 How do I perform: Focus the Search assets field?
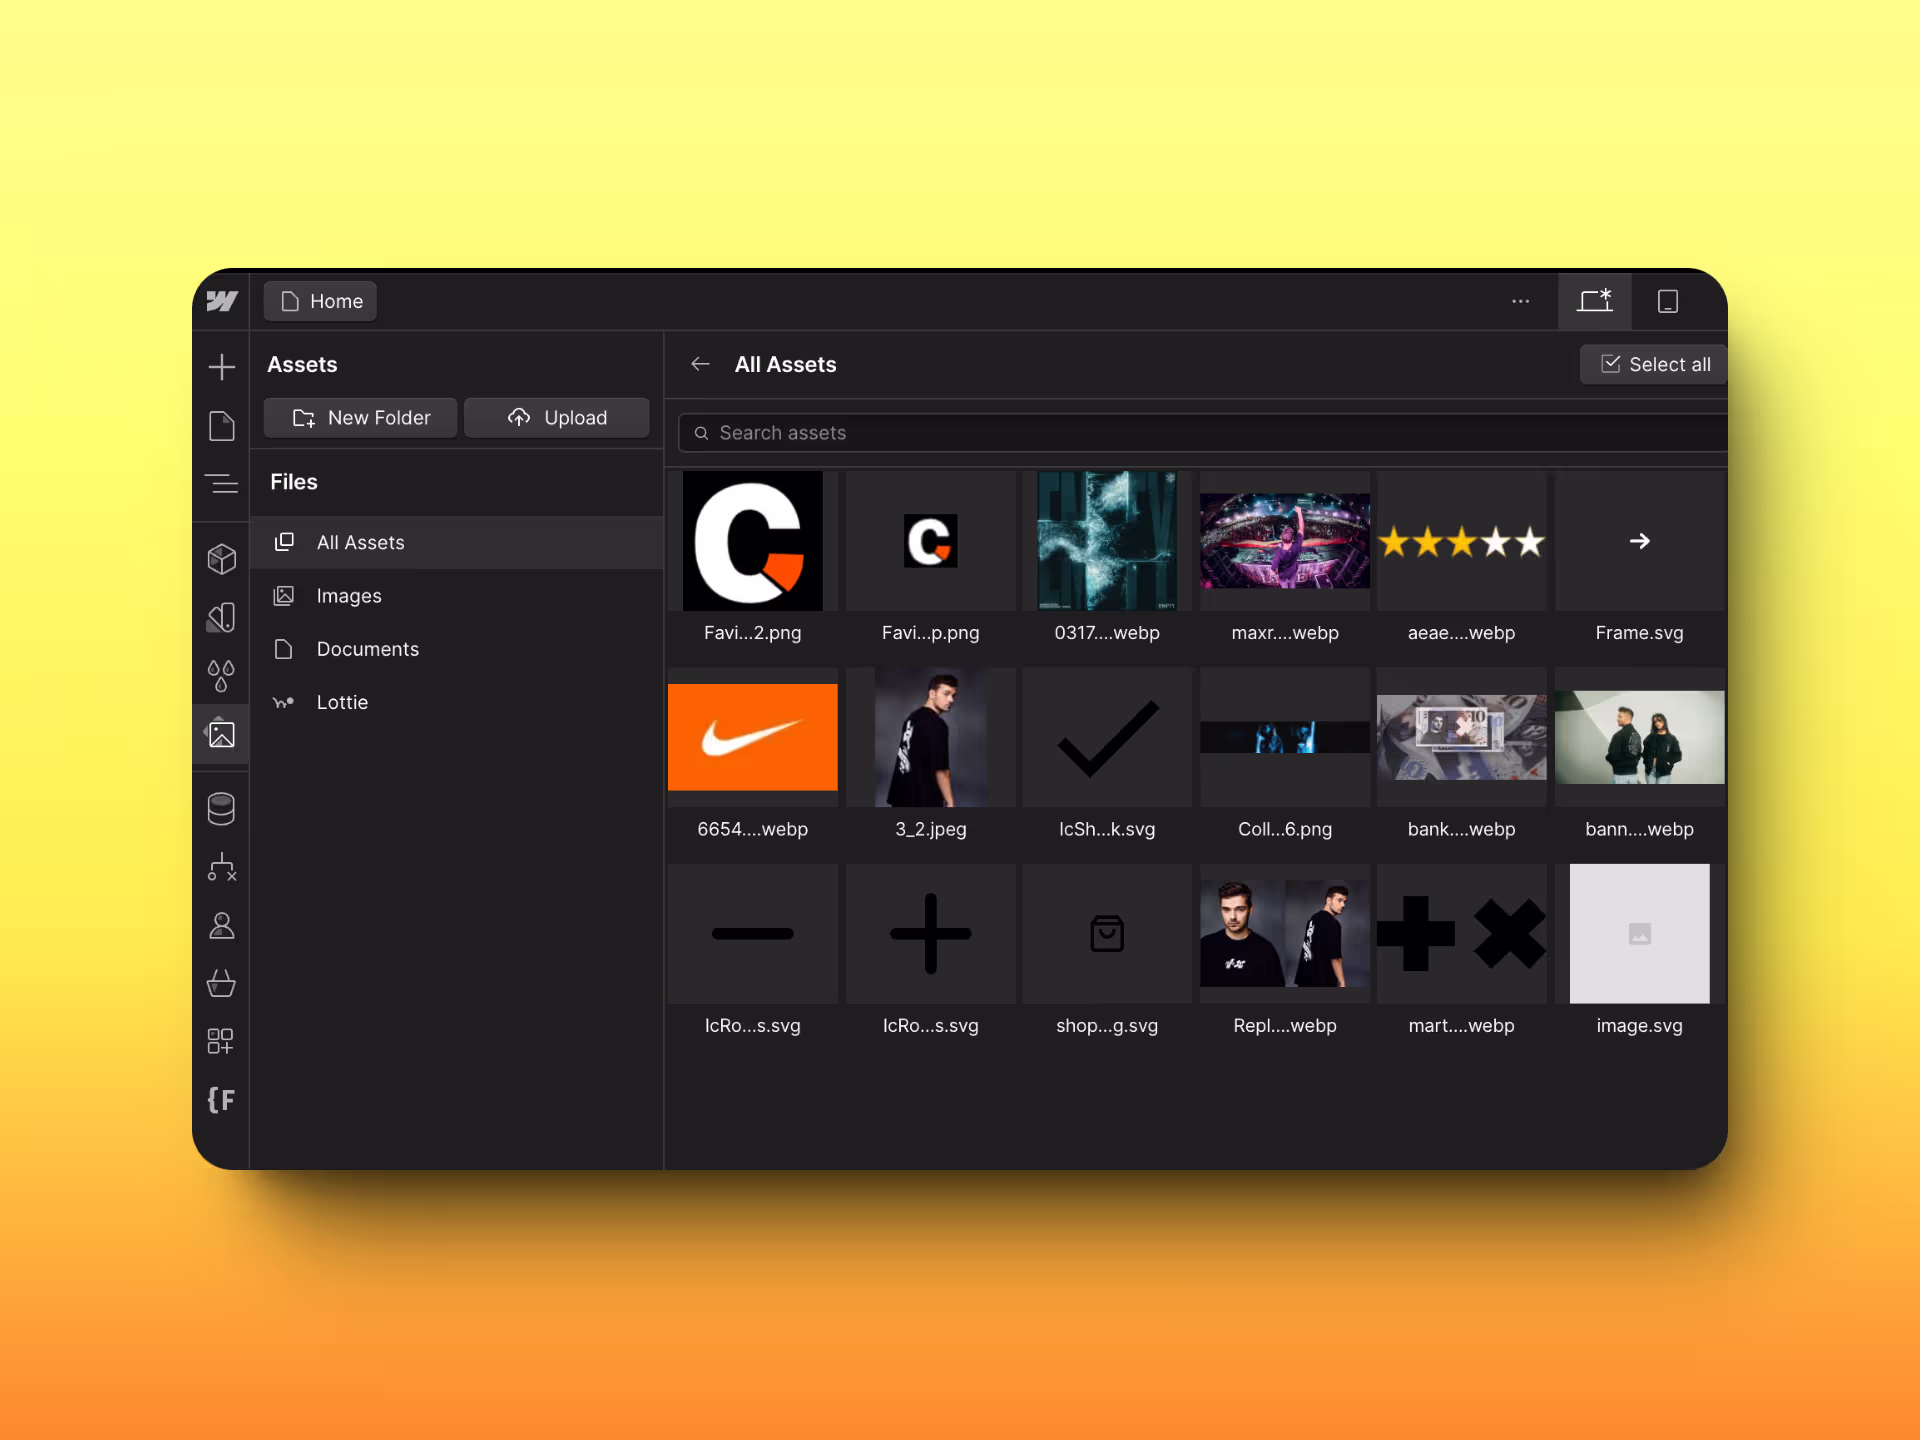(x=1203, y=433)
